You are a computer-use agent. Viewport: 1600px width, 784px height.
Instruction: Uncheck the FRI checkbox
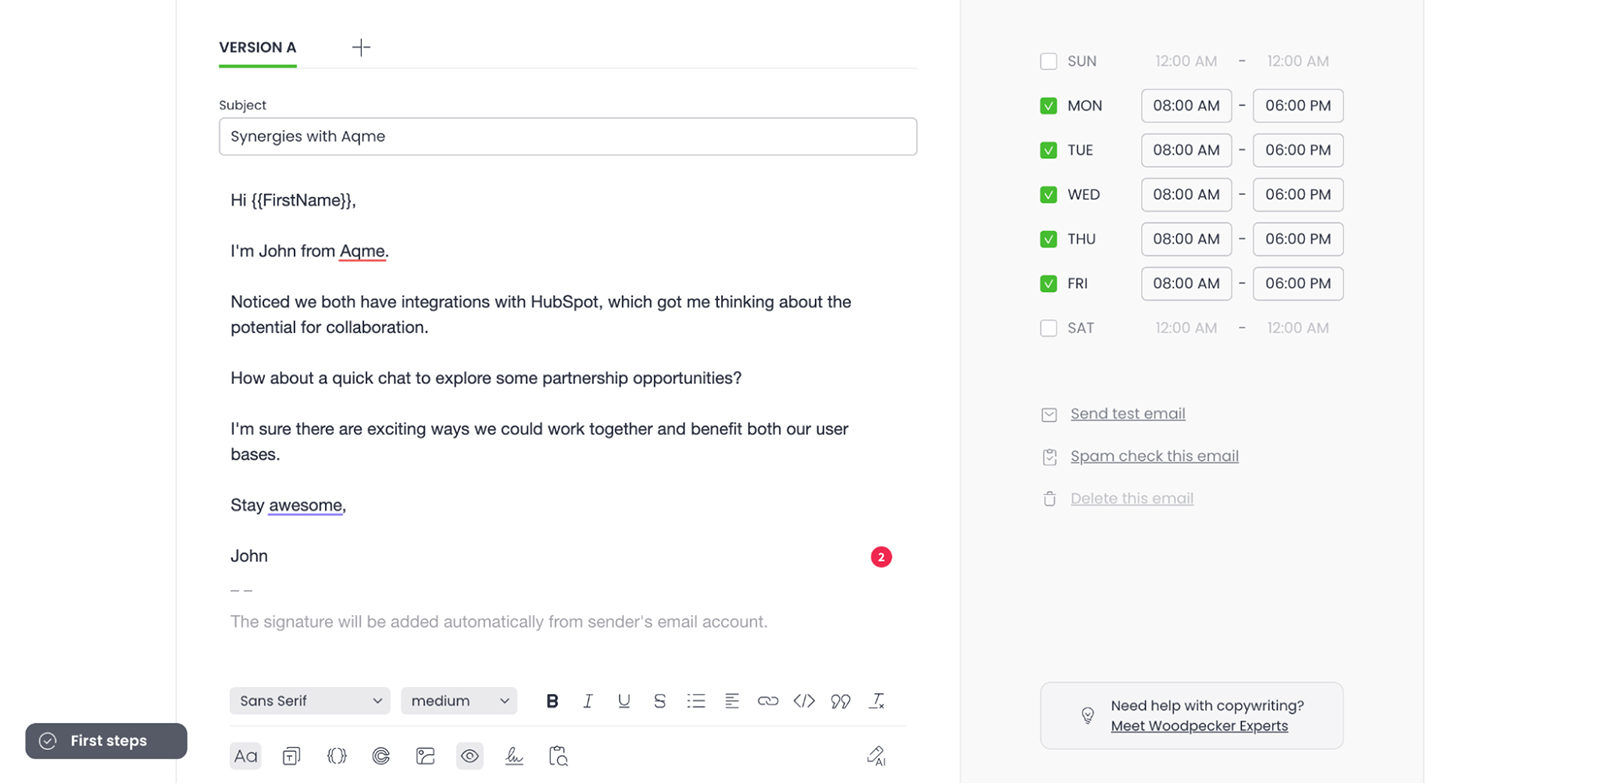click(1048, 284)
